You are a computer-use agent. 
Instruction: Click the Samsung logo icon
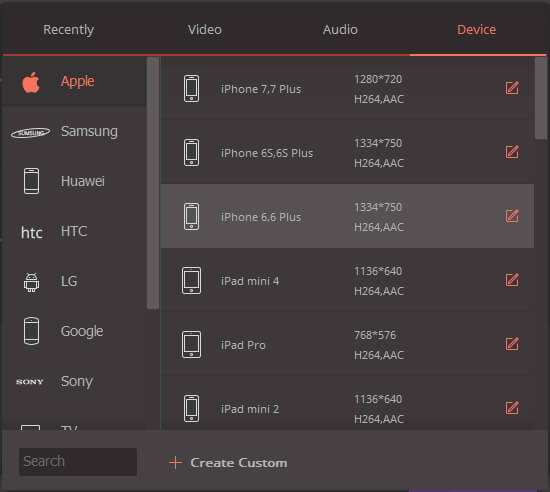coord(31,133)
